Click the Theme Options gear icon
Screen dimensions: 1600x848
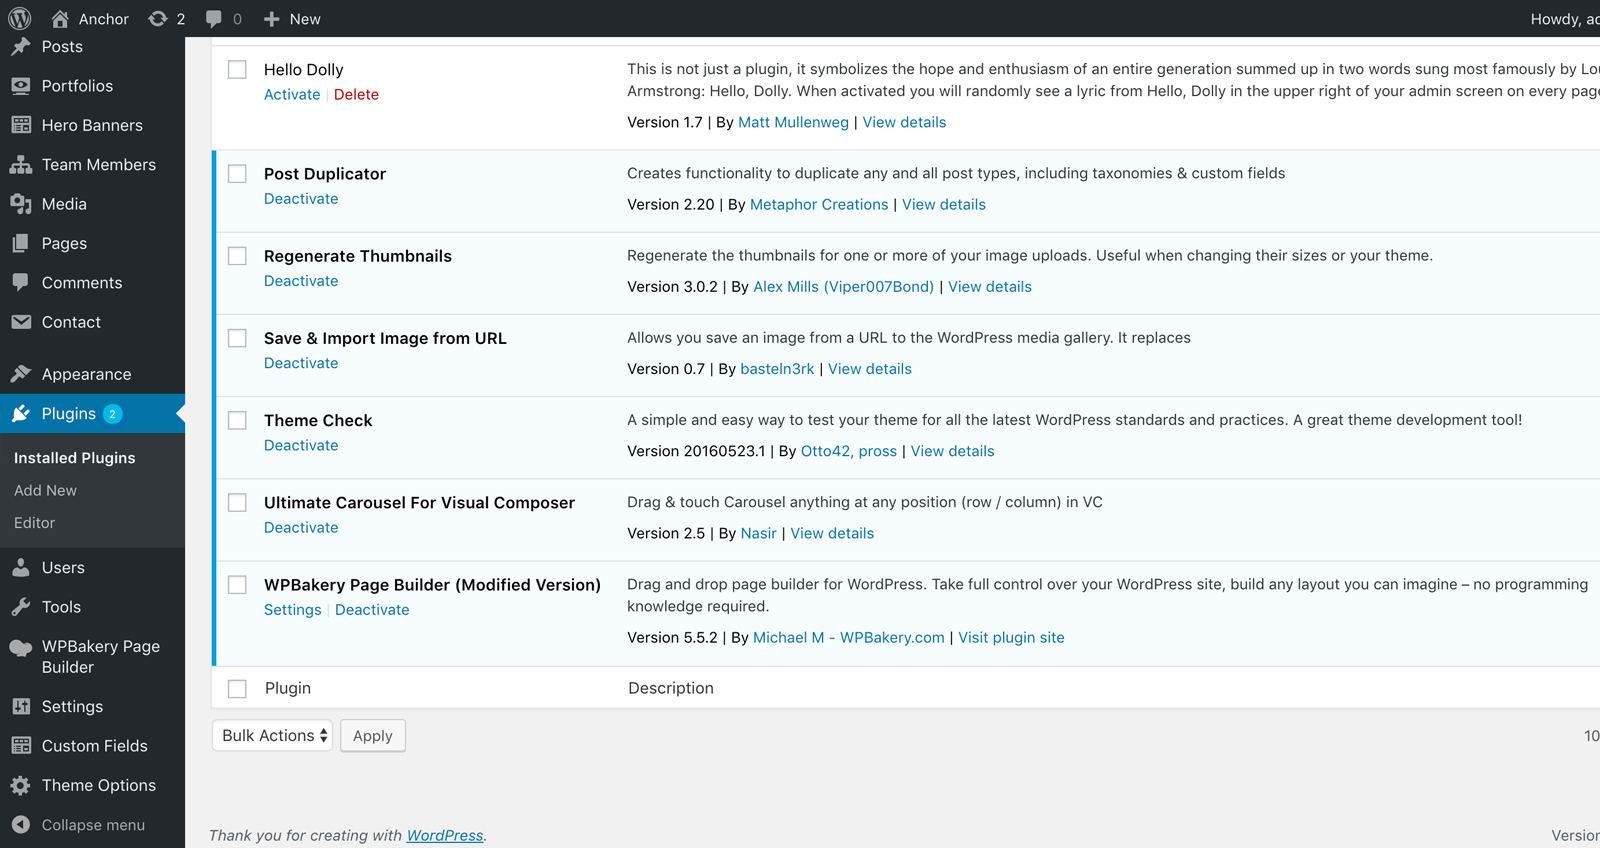coord(21,786)
